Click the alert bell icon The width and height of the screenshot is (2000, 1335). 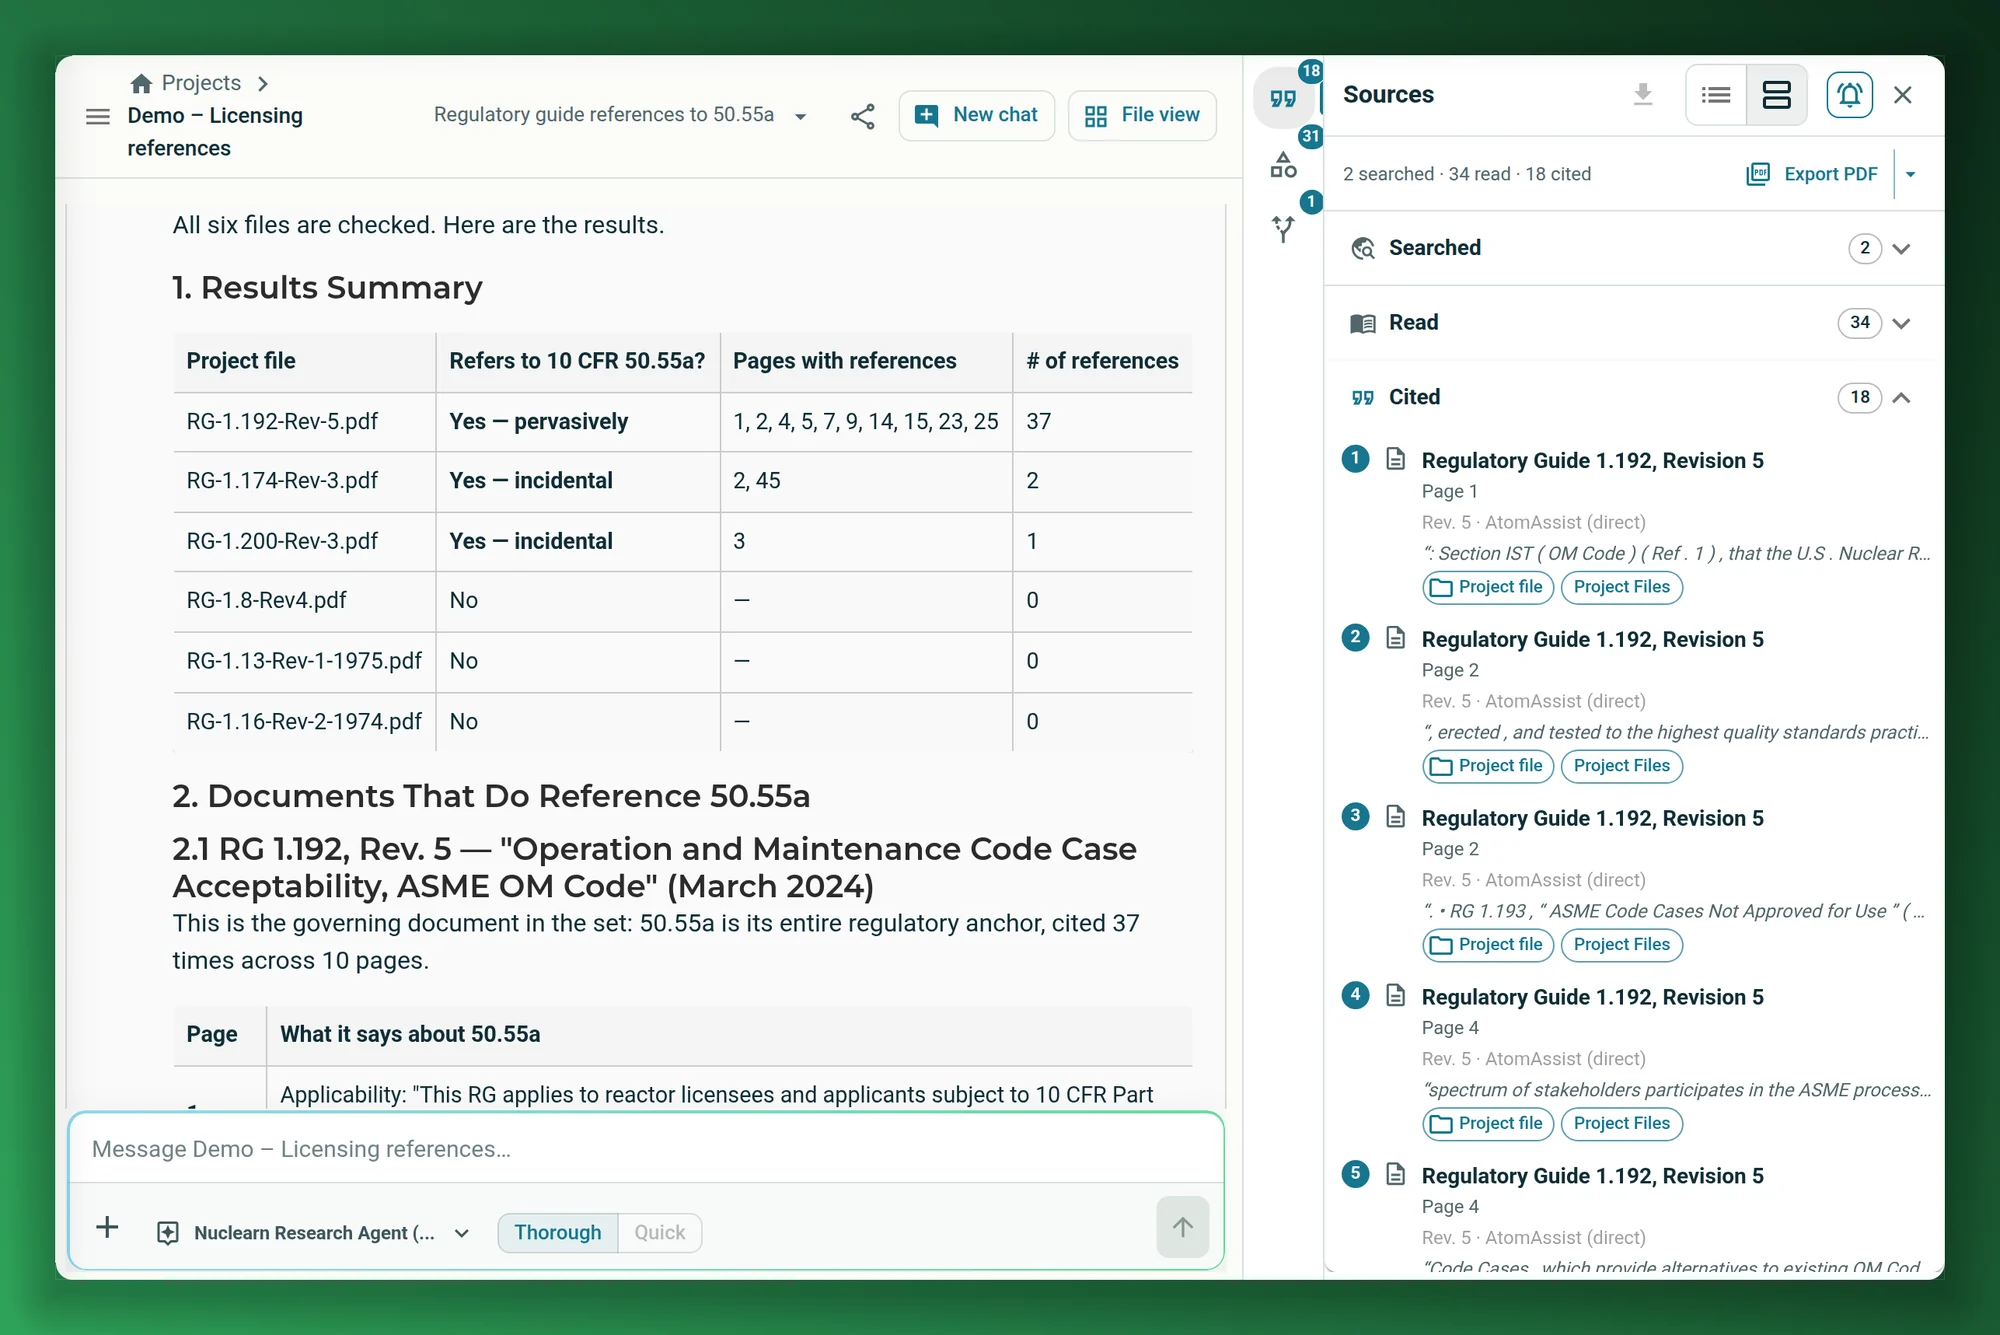pos(1849,95)
